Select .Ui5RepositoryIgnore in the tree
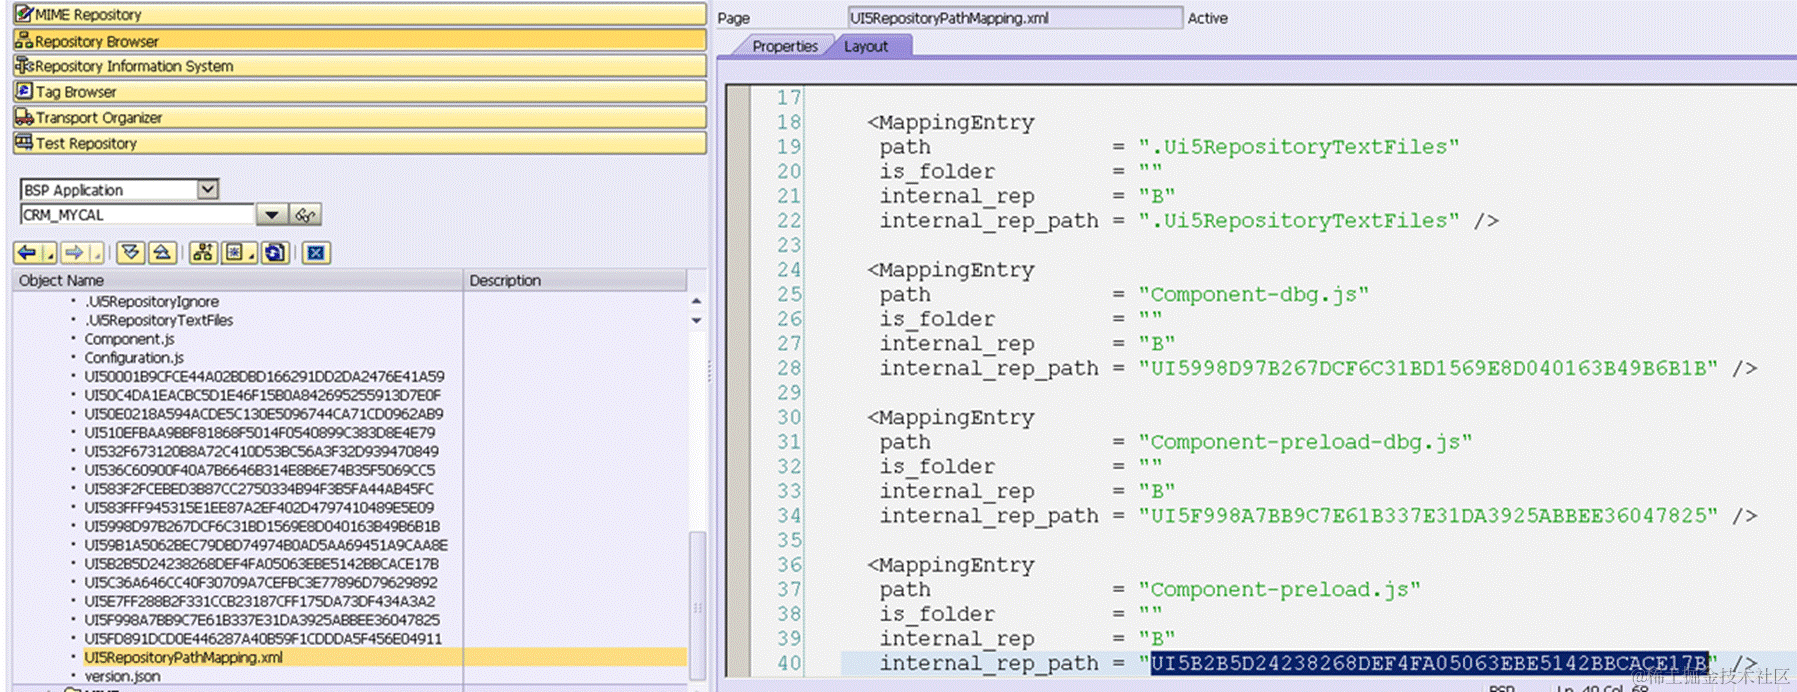Screen dimensions: 1797x692 [151, 301]
